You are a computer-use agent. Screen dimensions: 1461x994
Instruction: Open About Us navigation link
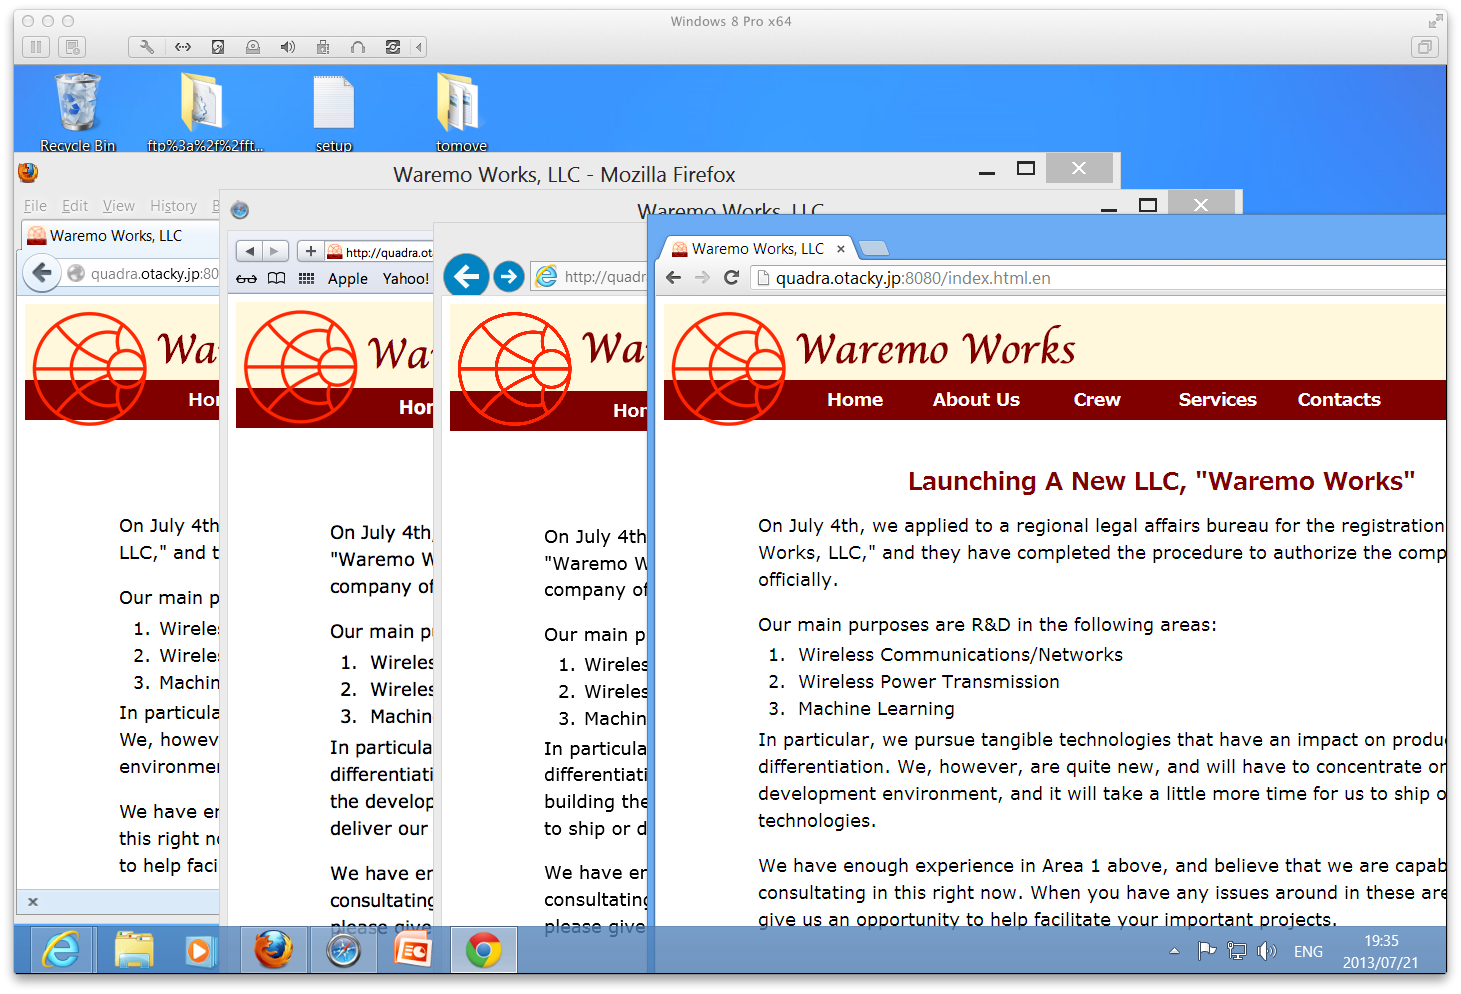(x=976, y=400)
